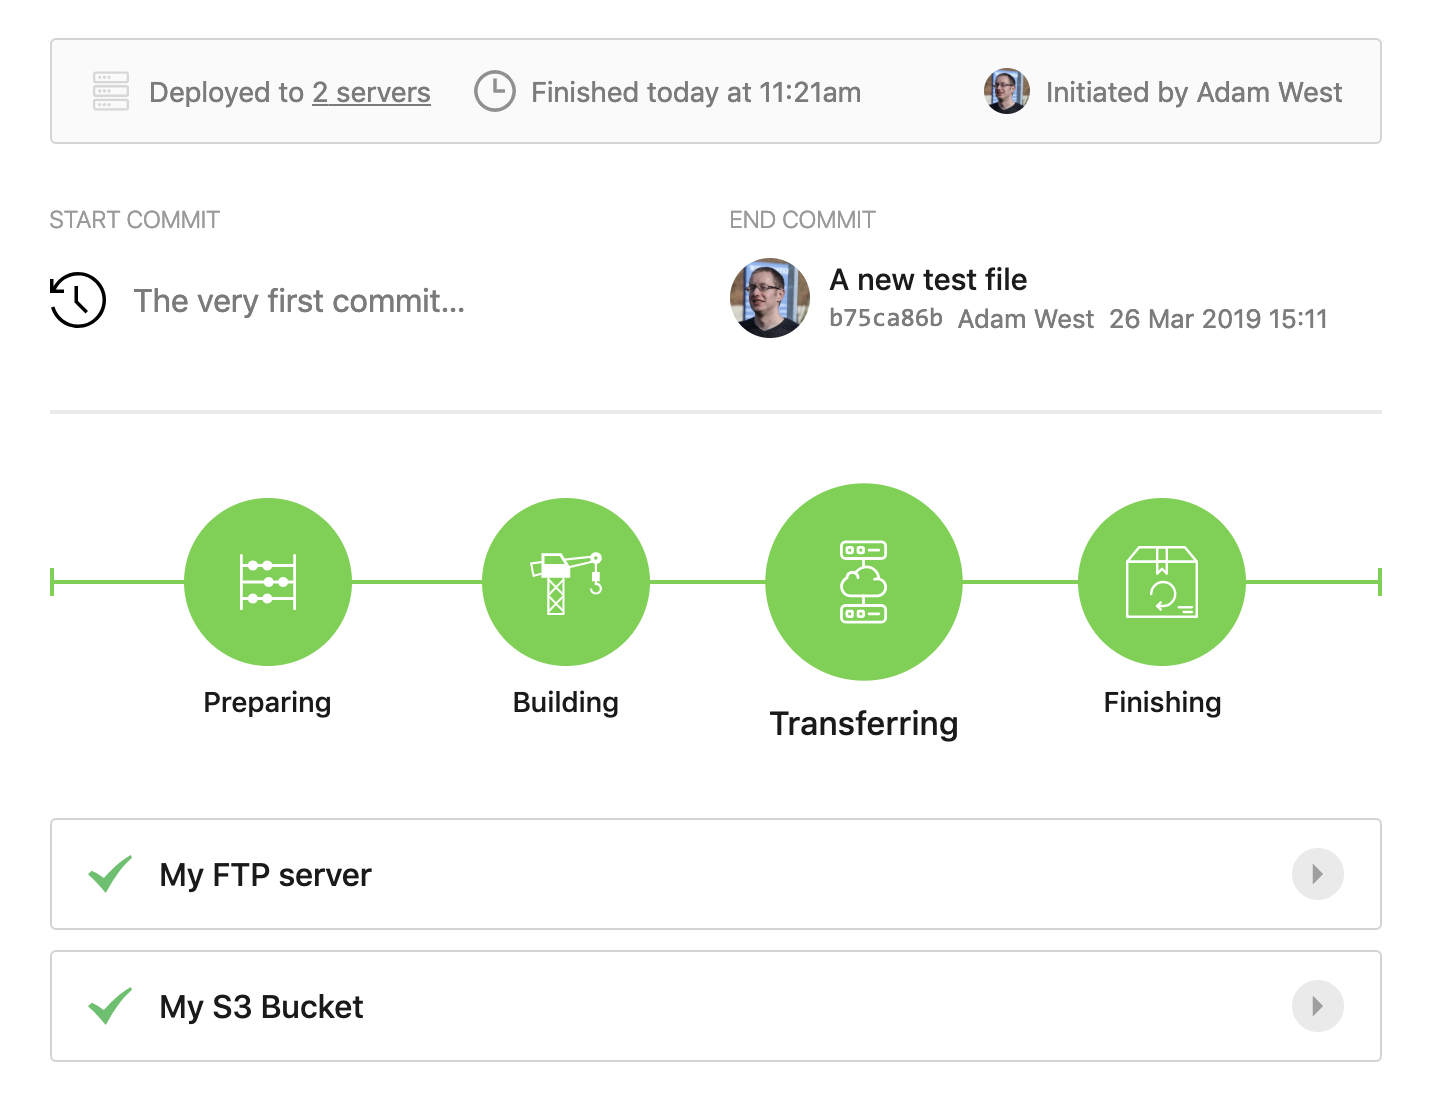Select the Preparing stage label
Image resolution: width=1444 pixels, height=1098 pixels.
click(267, 702)
